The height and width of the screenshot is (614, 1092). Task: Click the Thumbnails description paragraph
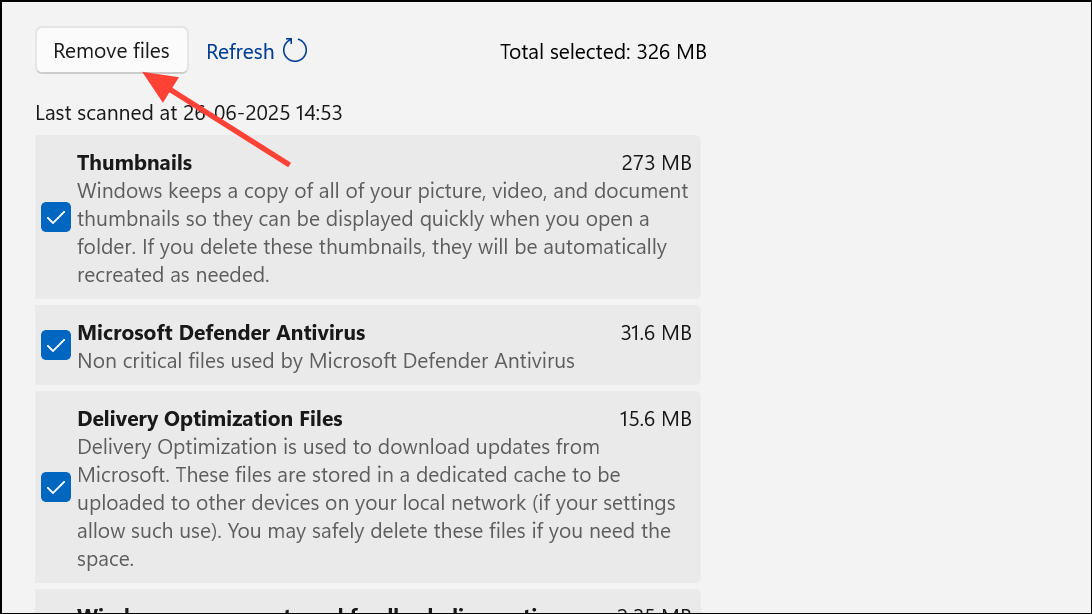[x=382, y=233]
